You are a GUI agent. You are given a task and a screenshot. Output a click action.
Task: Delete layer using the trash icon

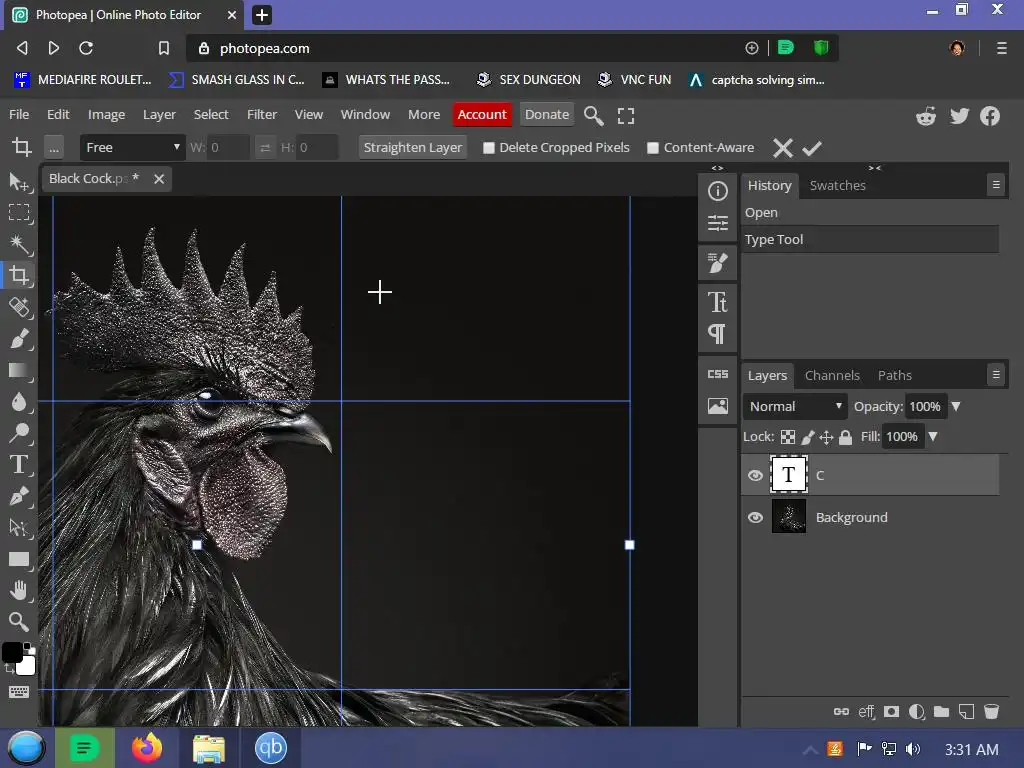tap(991, 712)
